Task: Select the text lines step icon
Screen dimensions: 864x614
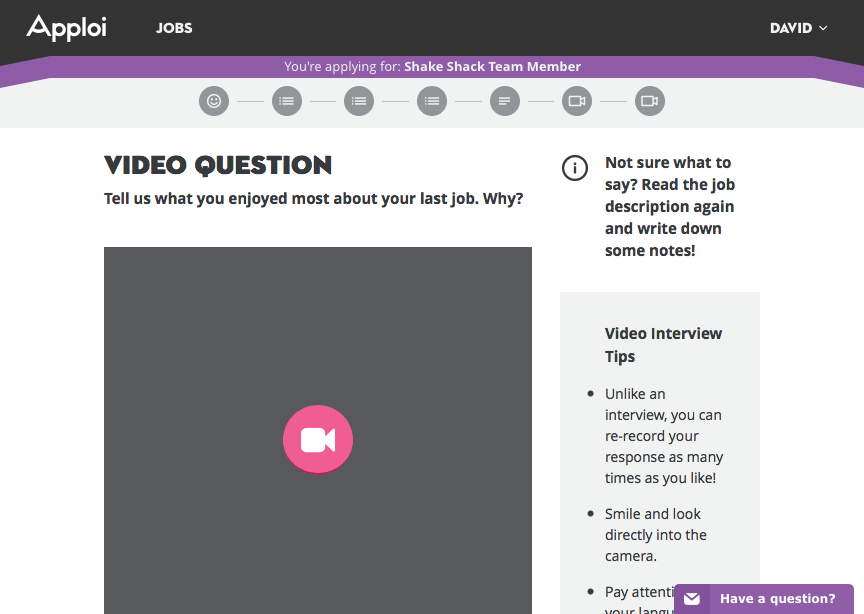Action: pyautogui.click(x=505, y=101)
